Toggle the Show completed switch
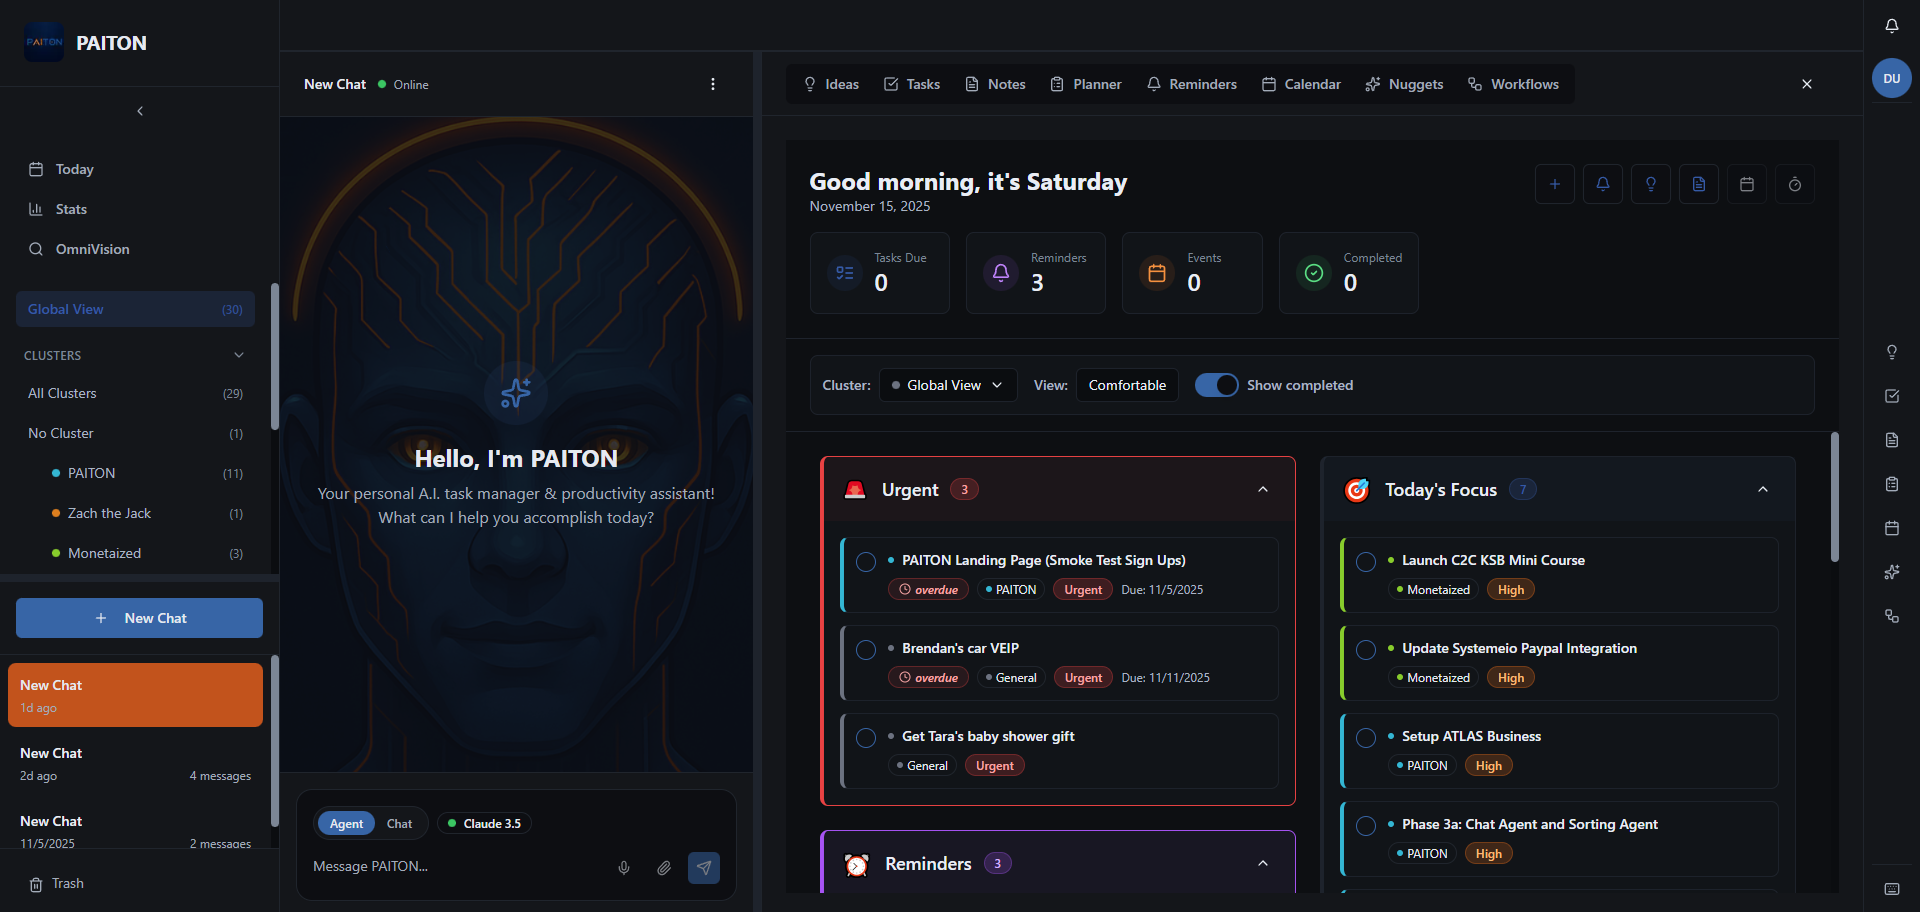Viewport: 1920px width, 912px height. (x=1216, y=385)
